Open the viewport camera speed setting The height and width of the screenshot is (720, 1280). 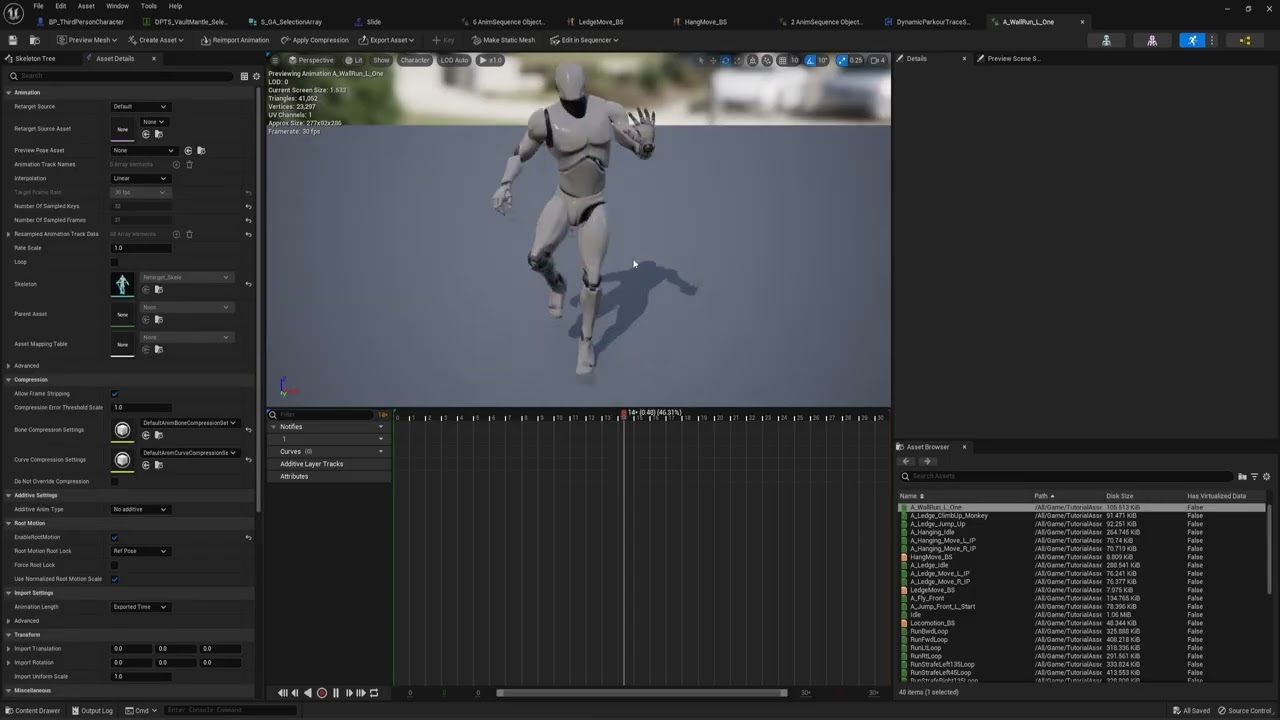click(x=877, y=60)
